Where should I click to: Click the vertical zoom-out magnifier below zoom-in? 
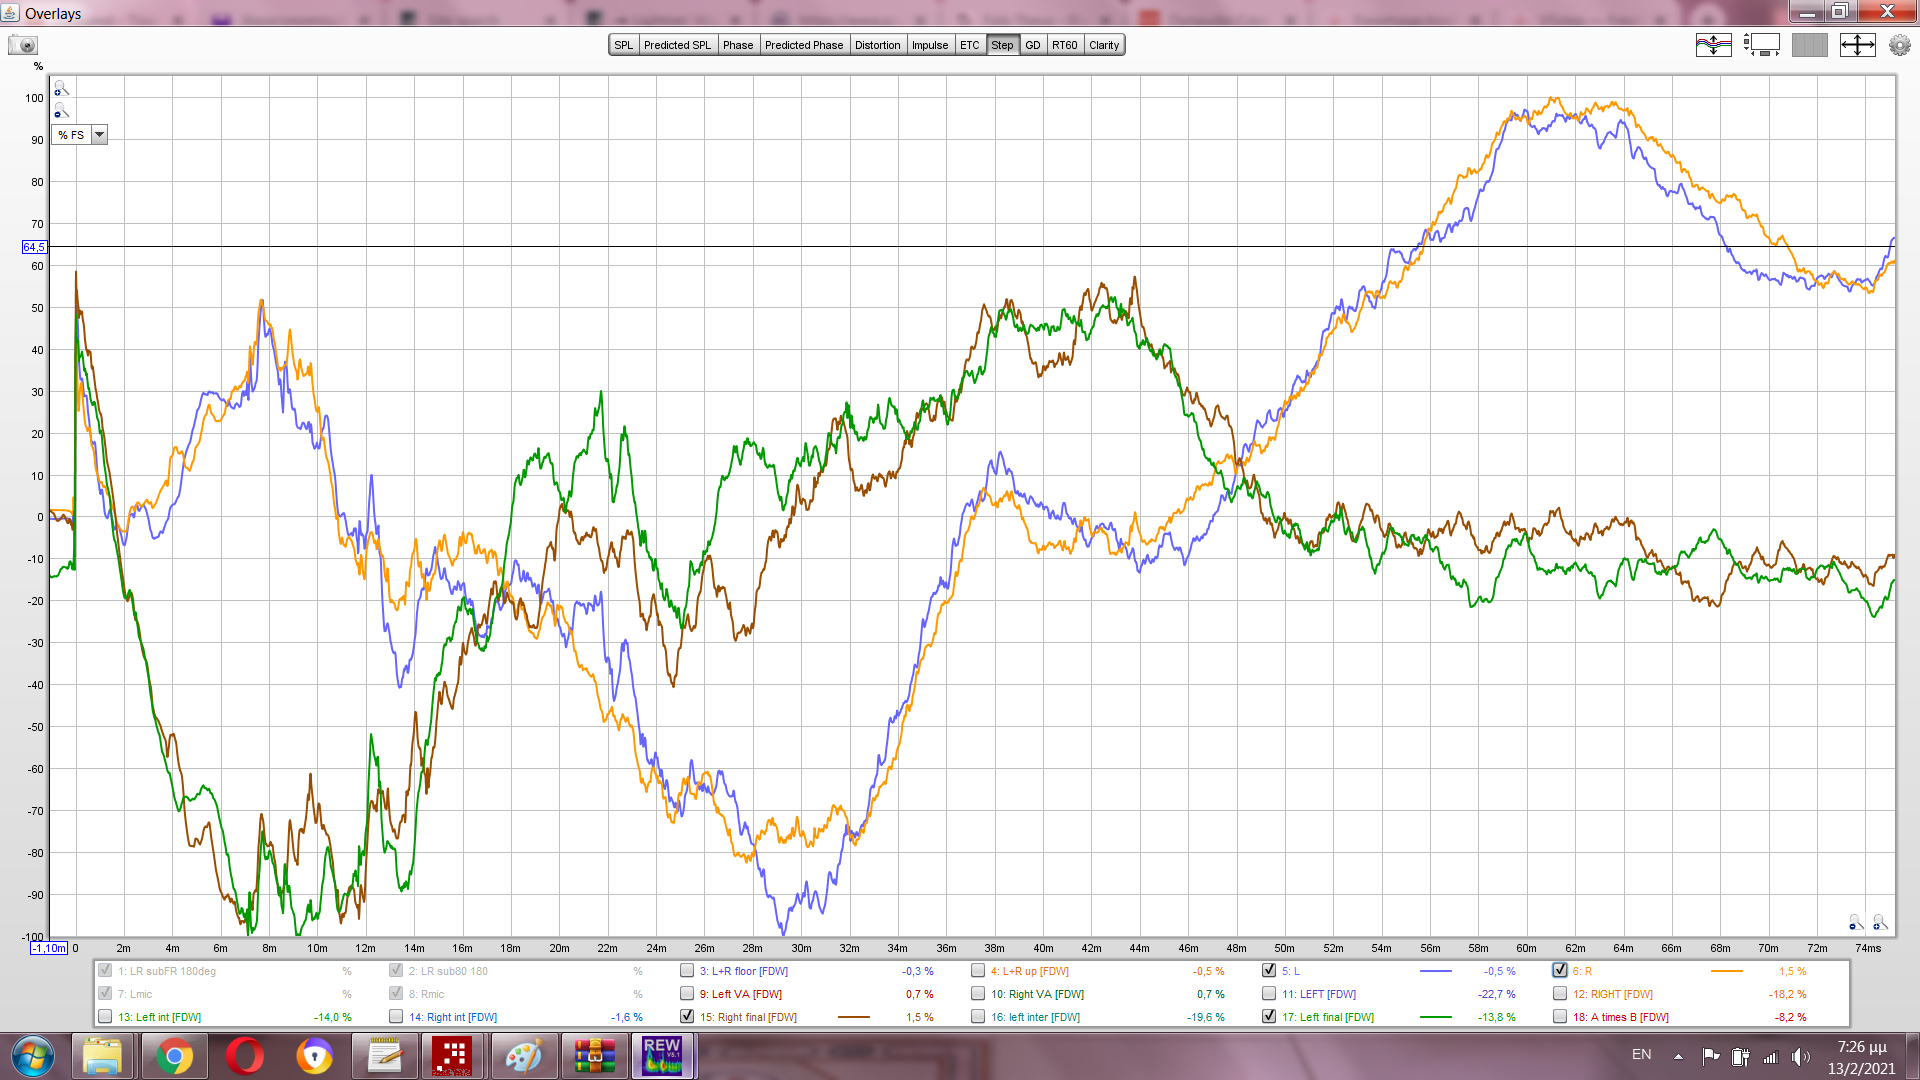pyautogui.click(x=61, y=111)
